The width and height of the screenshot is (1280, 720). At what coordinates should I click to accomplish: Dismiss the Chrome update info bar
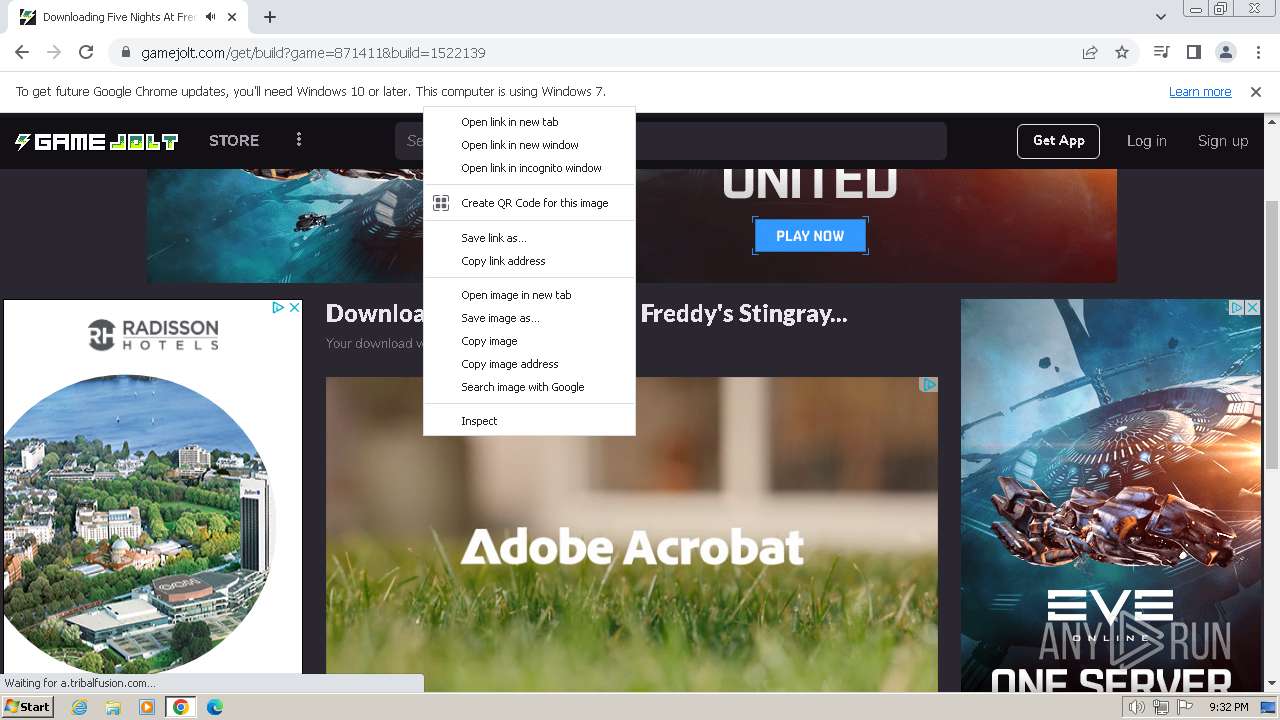click(x=1256, y=91)
